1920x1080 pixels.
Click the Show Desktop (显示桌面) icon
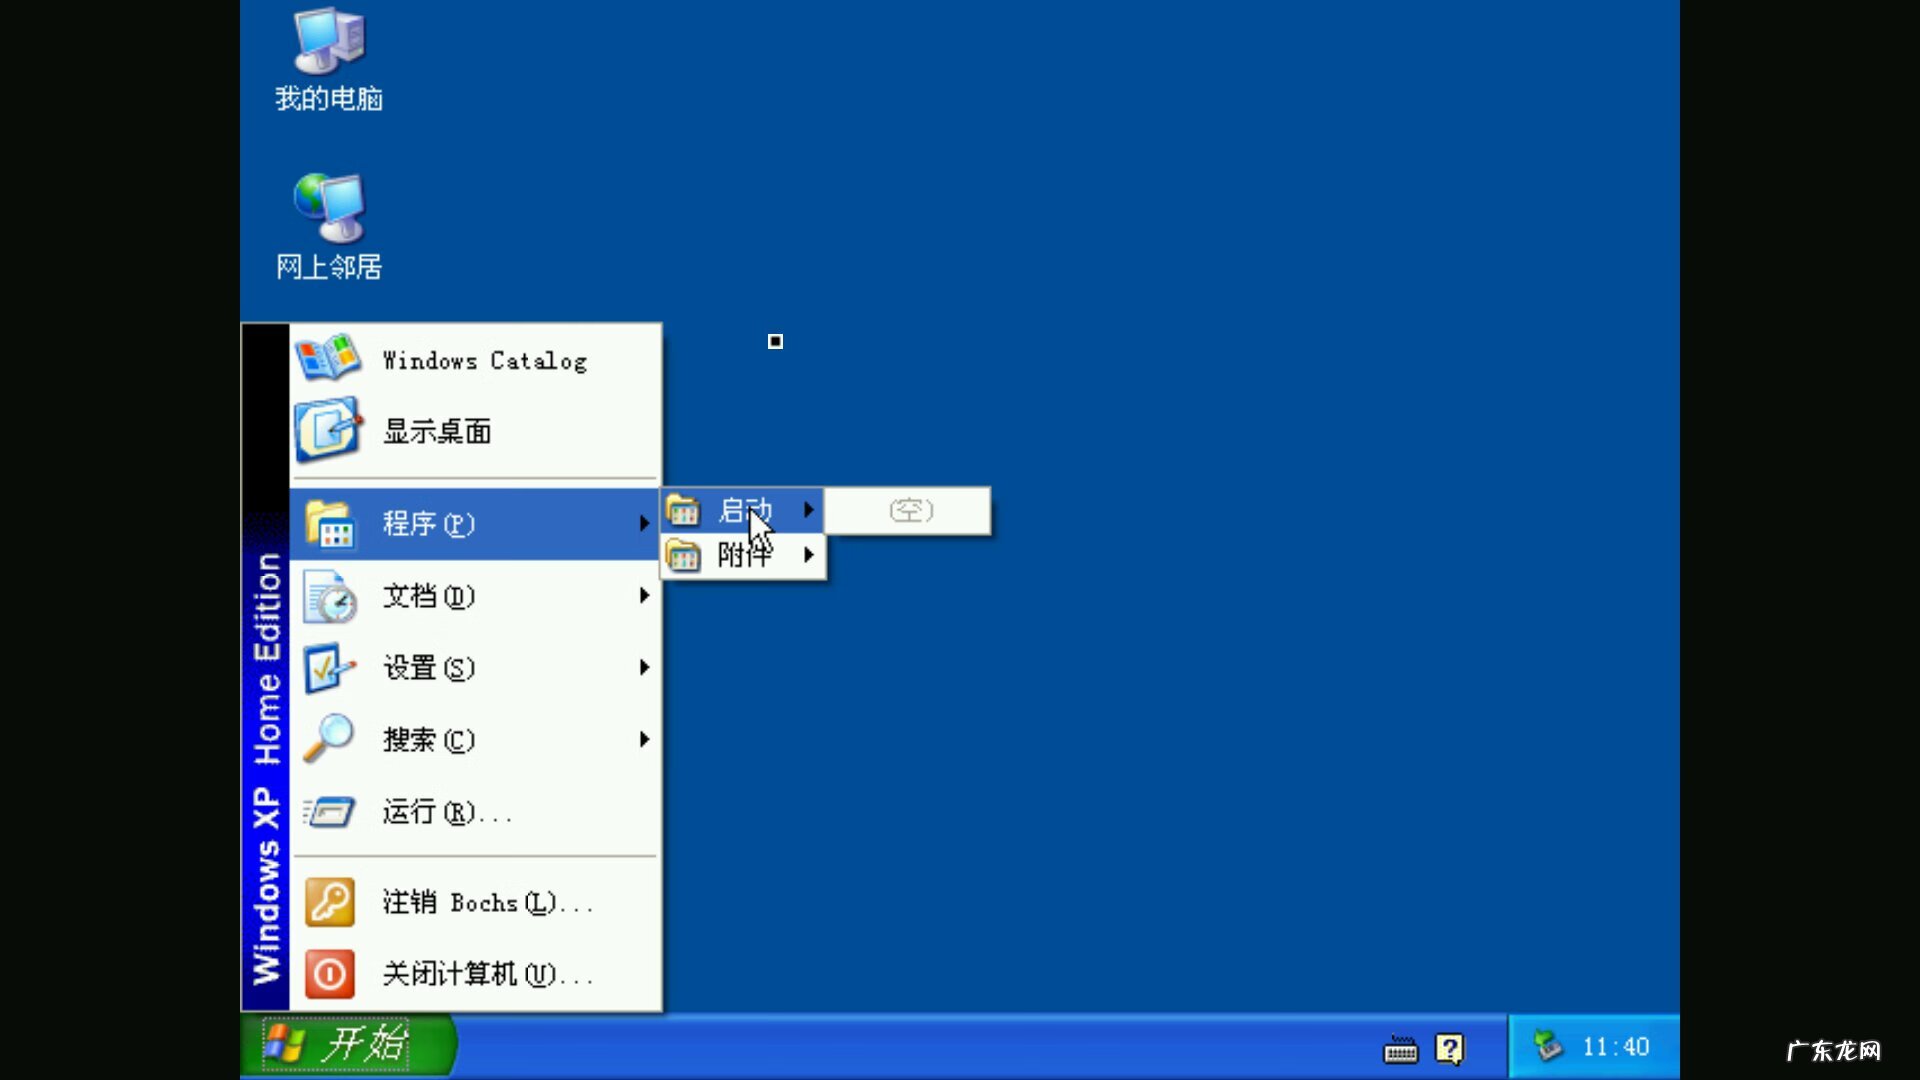pyautogui.click(x=327, y=430)
